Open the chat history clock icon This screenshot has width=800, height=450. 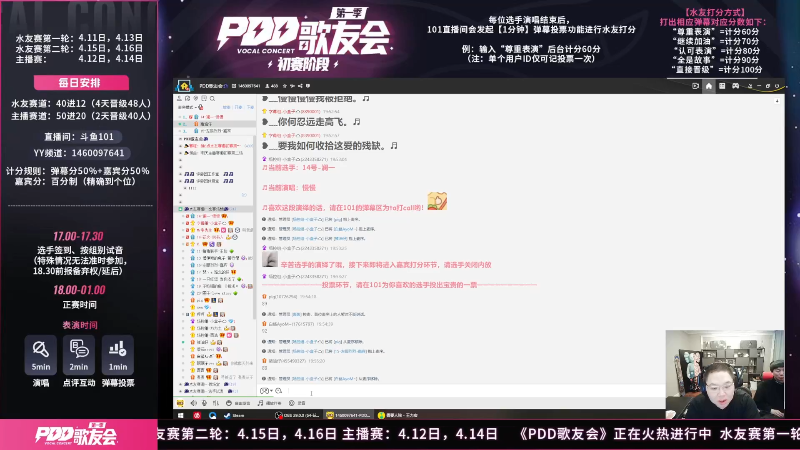[x=279, y=391]
